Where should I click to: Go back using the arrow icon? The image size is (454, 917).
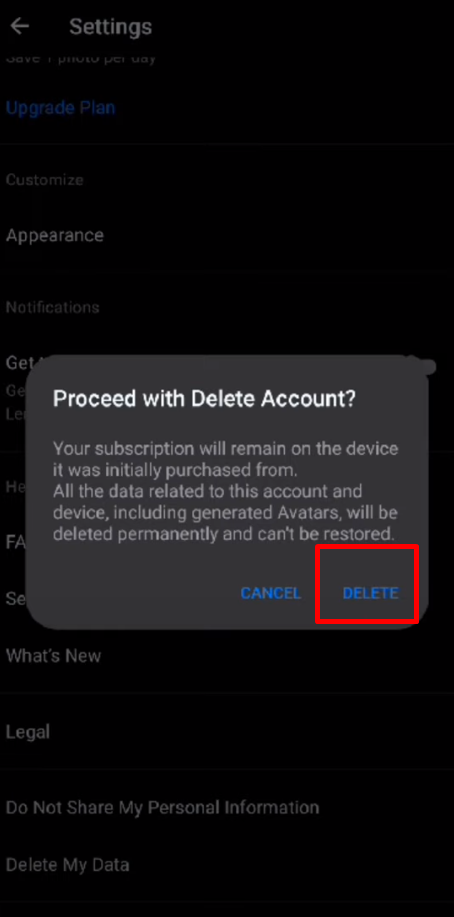[20, 26]
